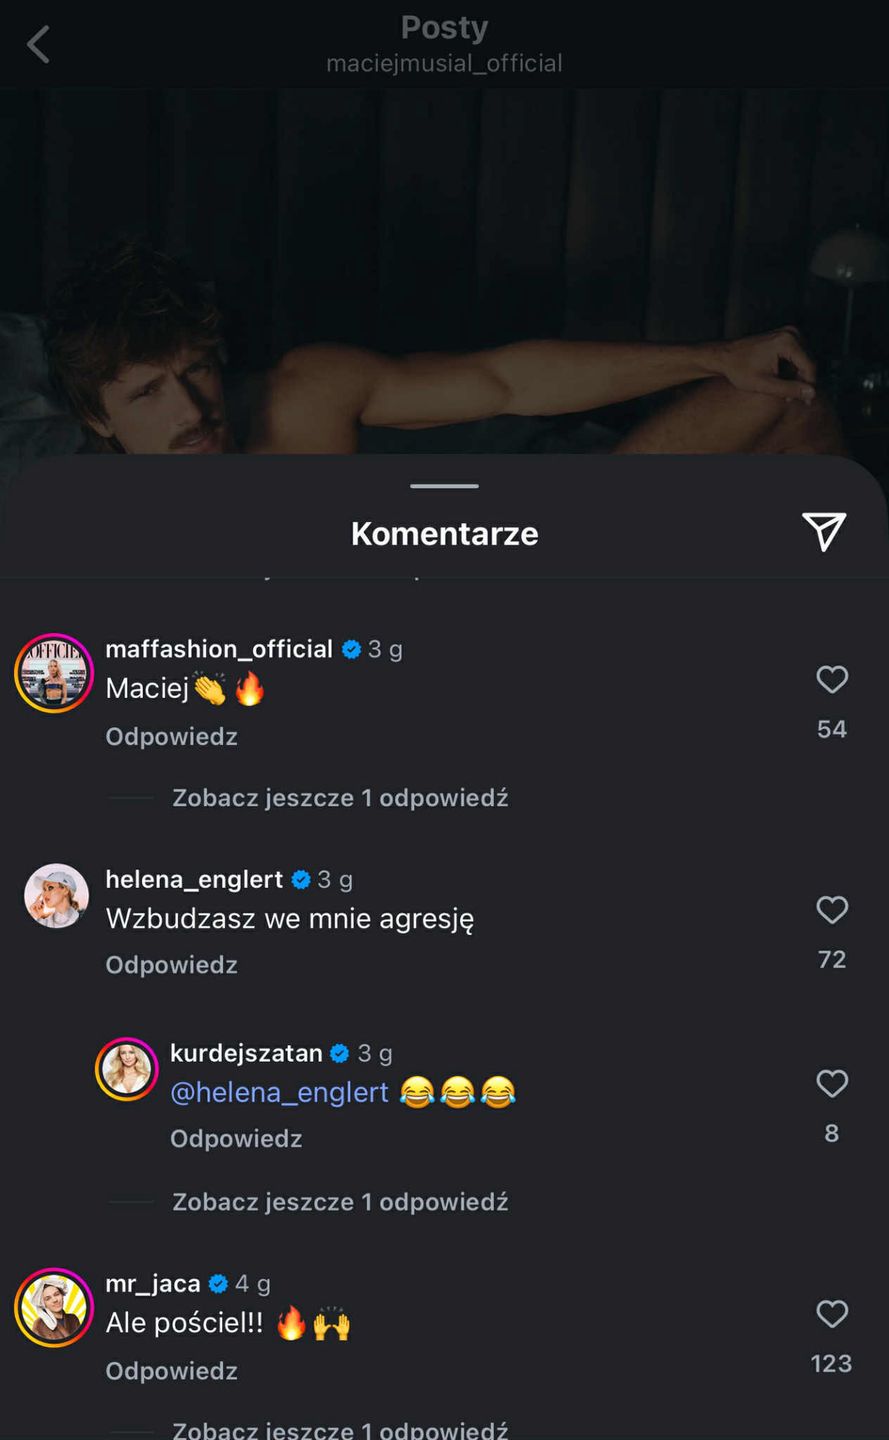The image size is (889, 1440).
Task: Toggle like on helena_englert's comment
Action: coord(832,910)
